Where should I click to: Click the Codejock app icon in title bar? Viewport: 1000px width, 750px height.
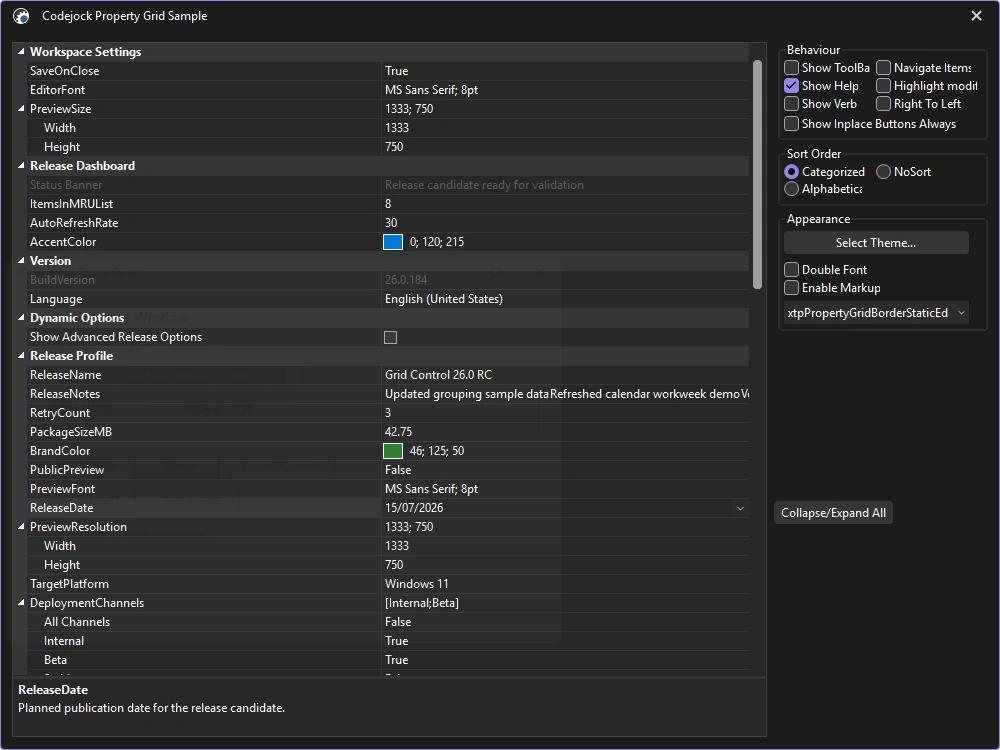(x=21, y=16)
